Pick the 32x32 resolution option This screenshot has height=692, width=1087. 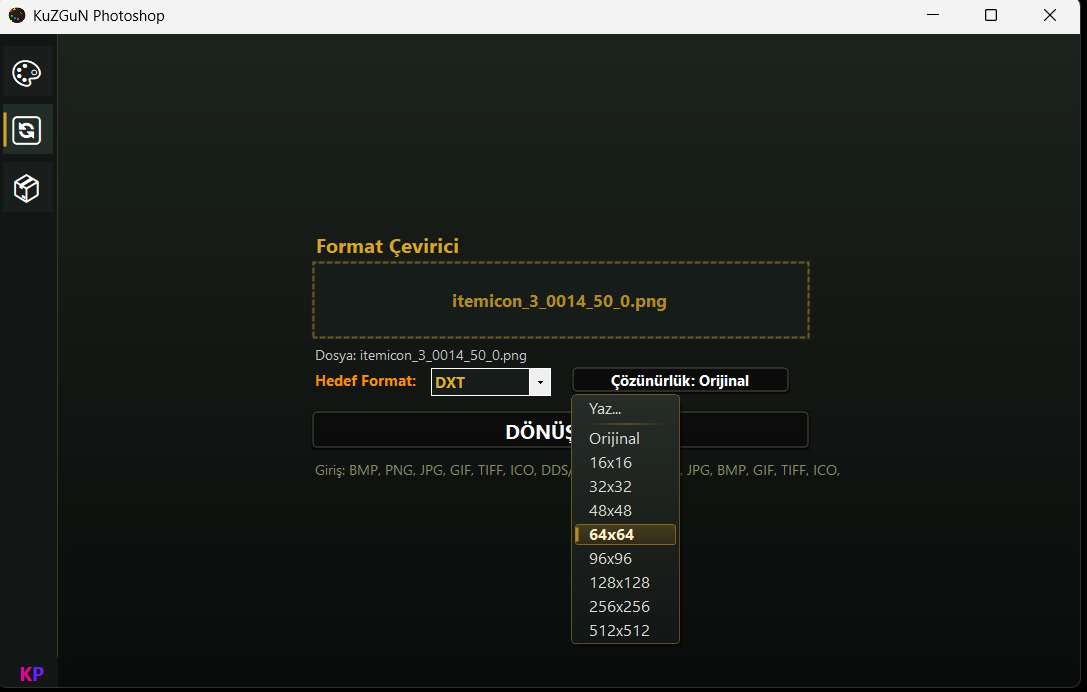(625, 487)
